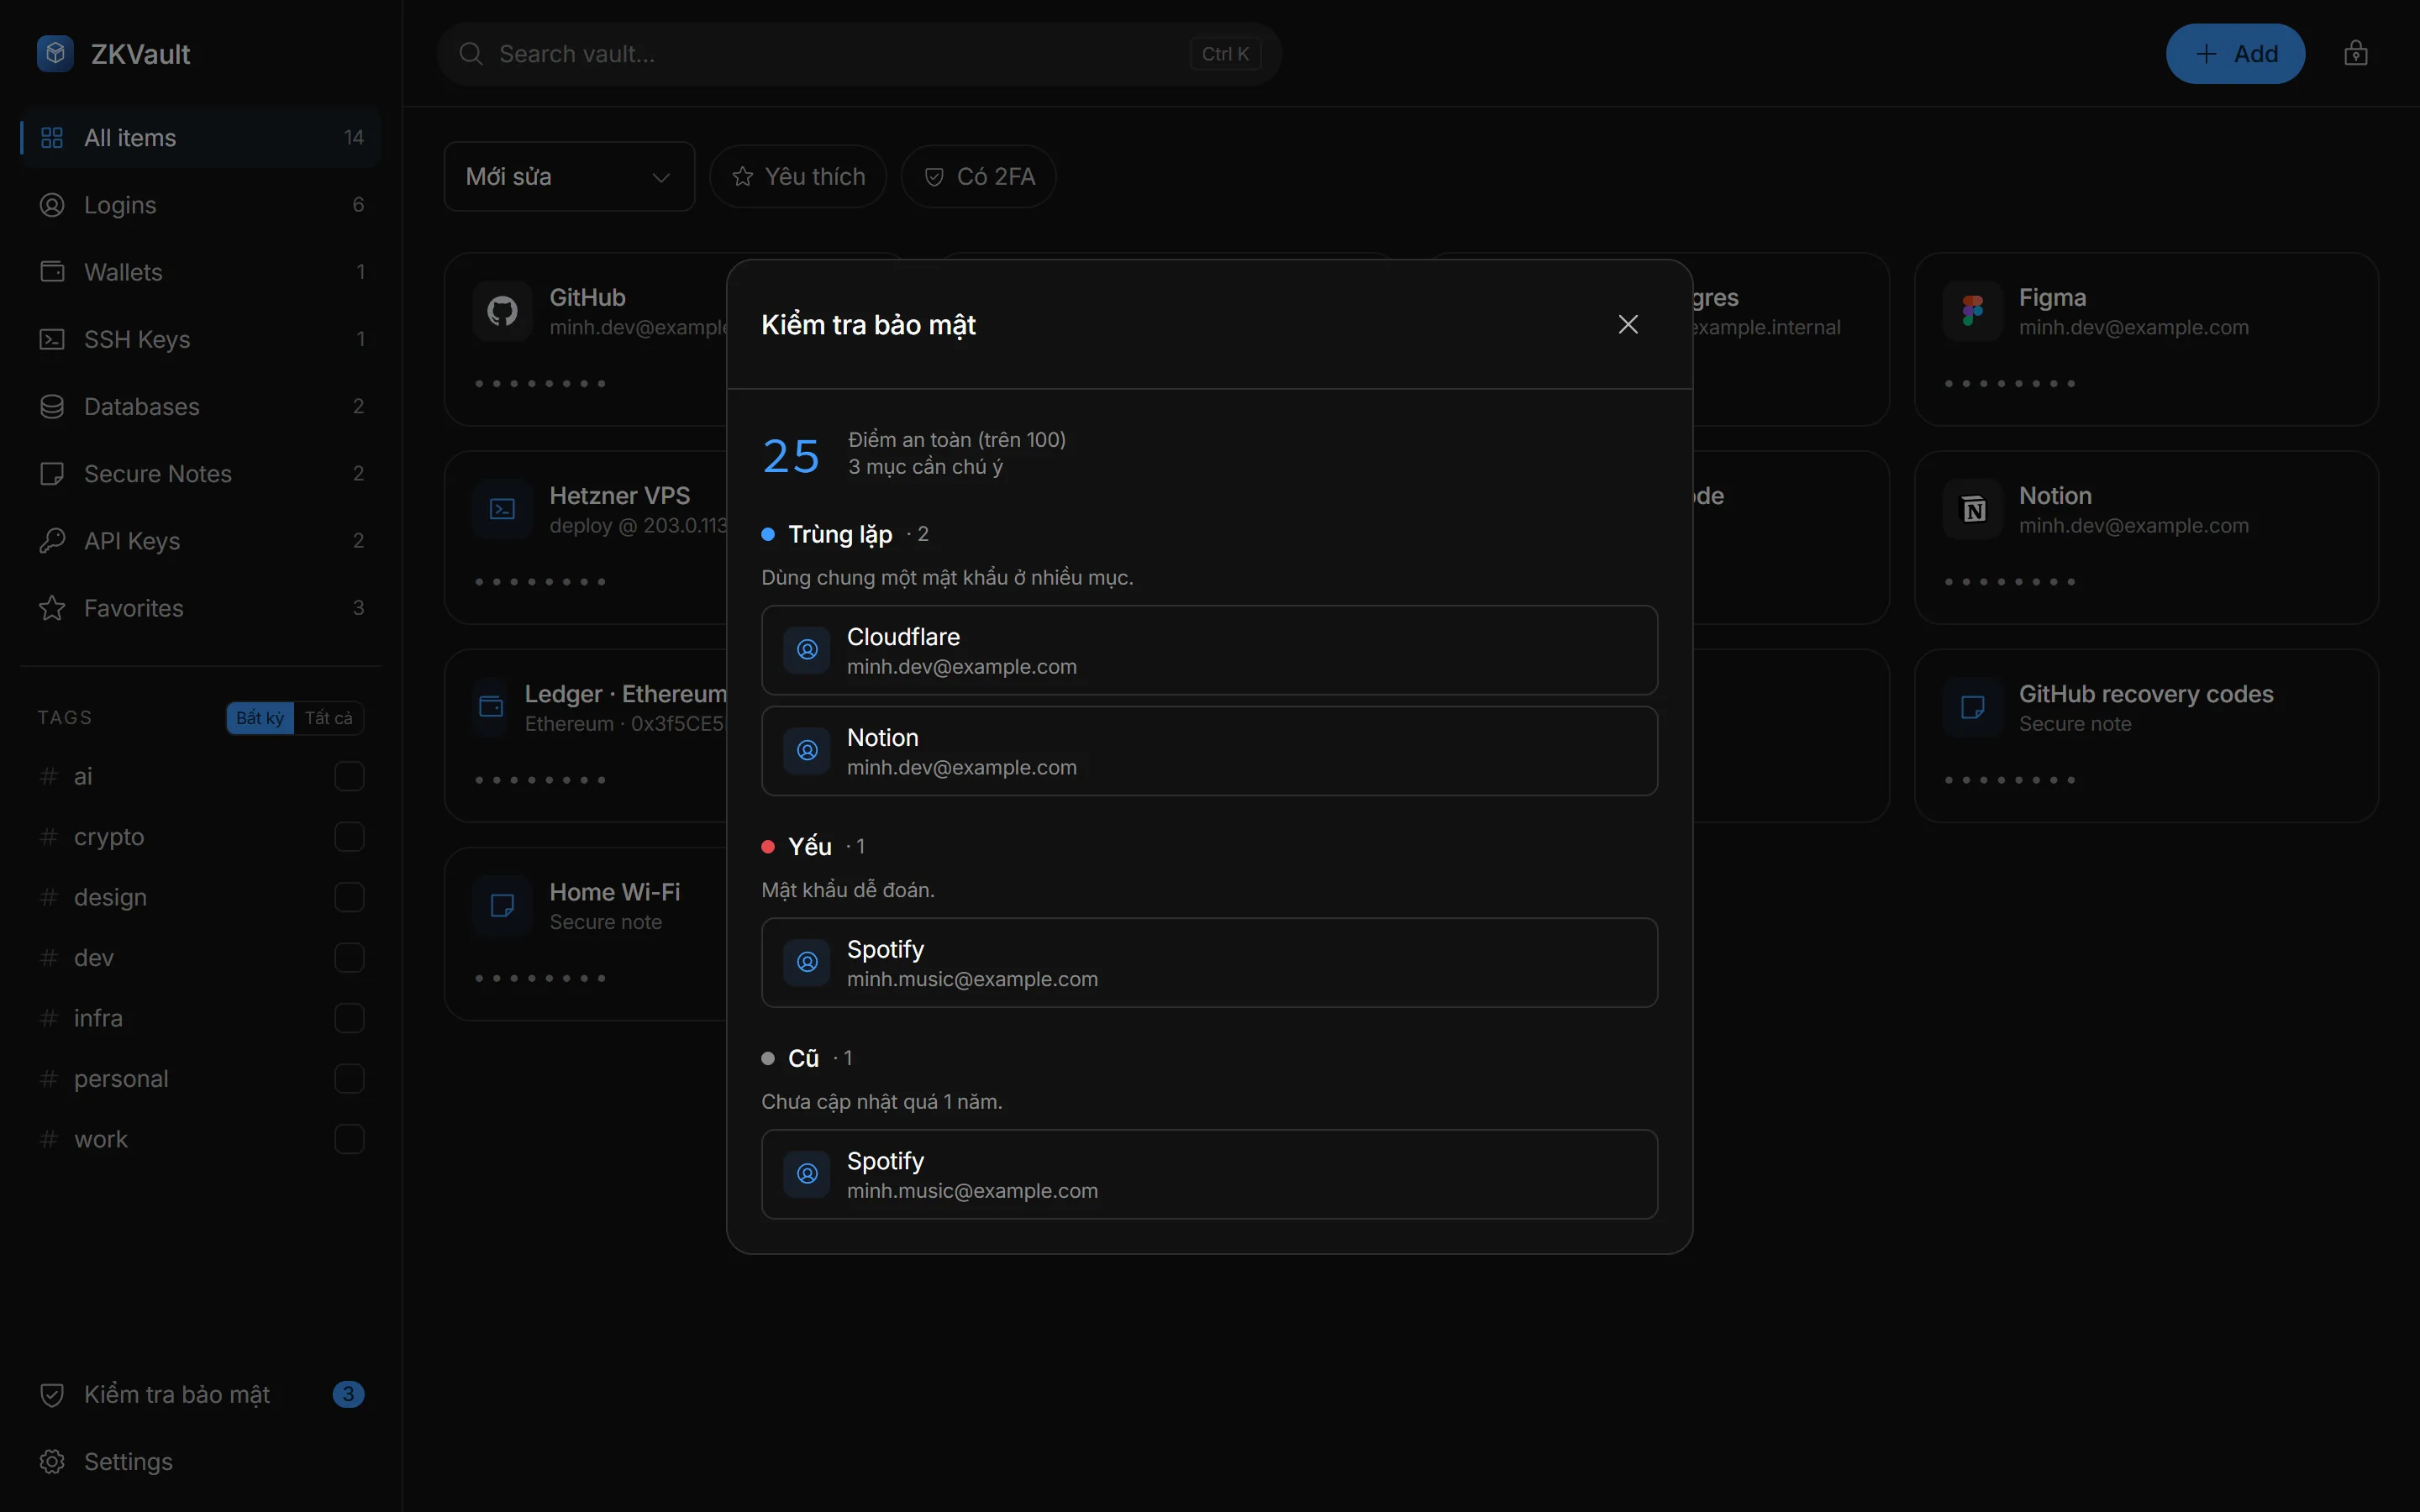Open the GitHub recovery codes card
2420x1512 pixels.
(x=2146, y=735)
